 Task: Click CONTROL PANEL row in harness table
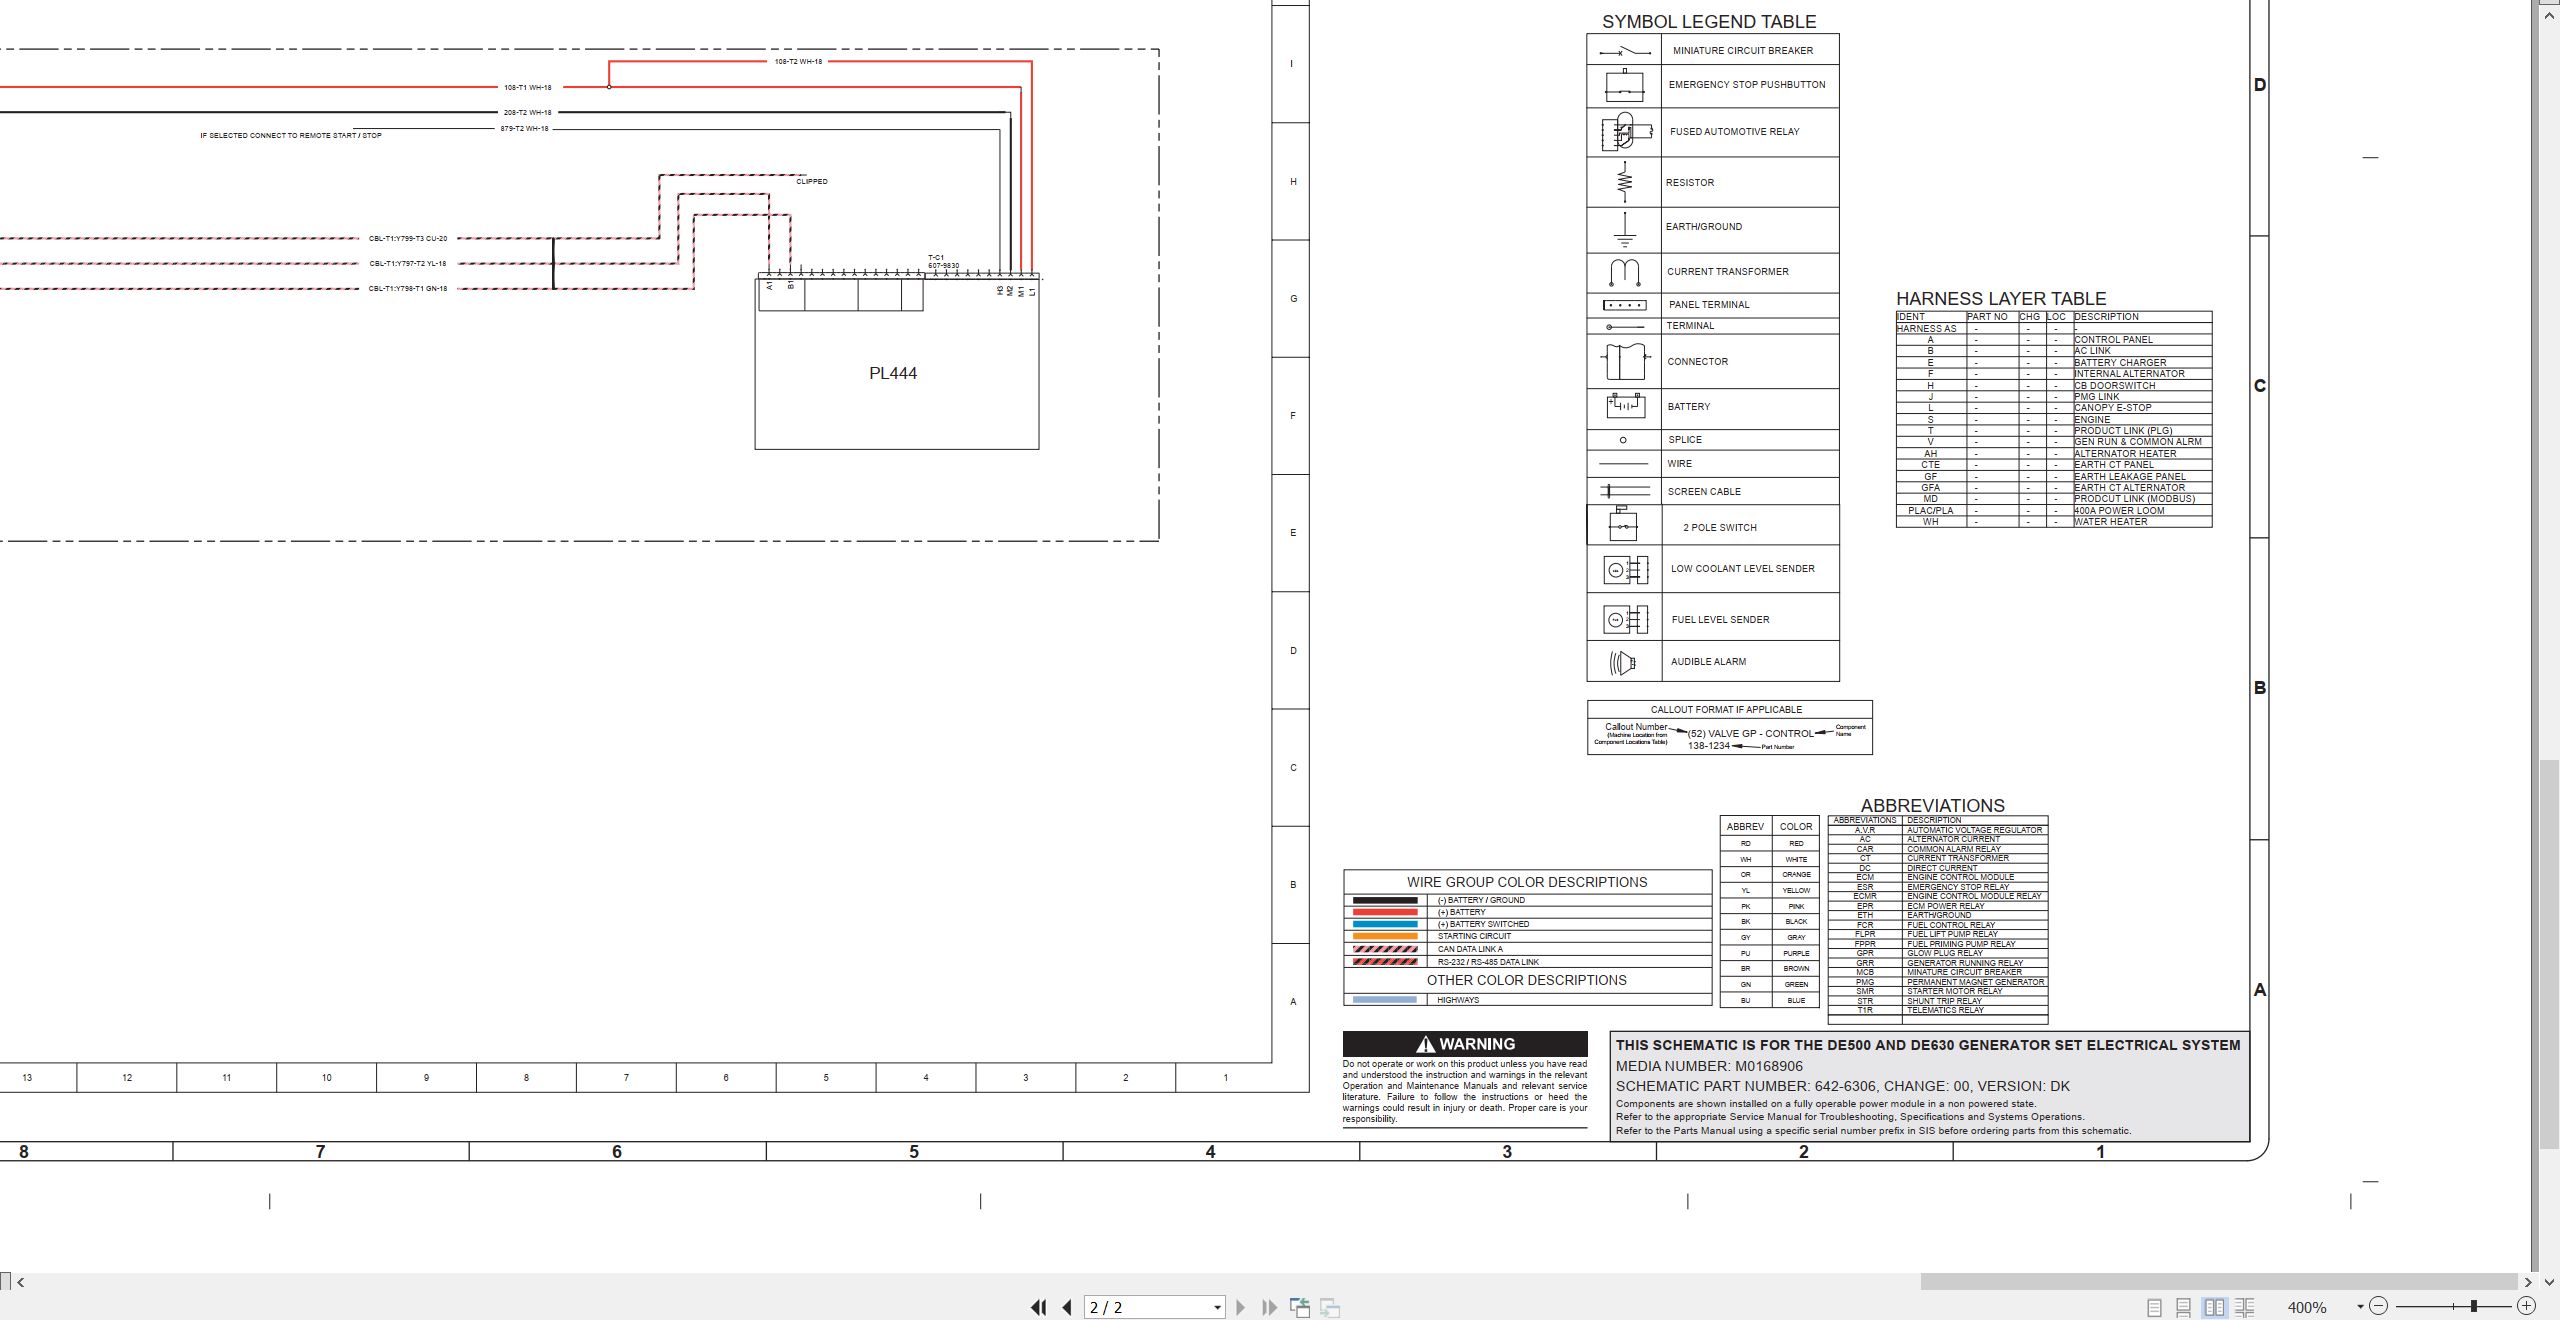pyautogui.click(x=2054, y=340)
